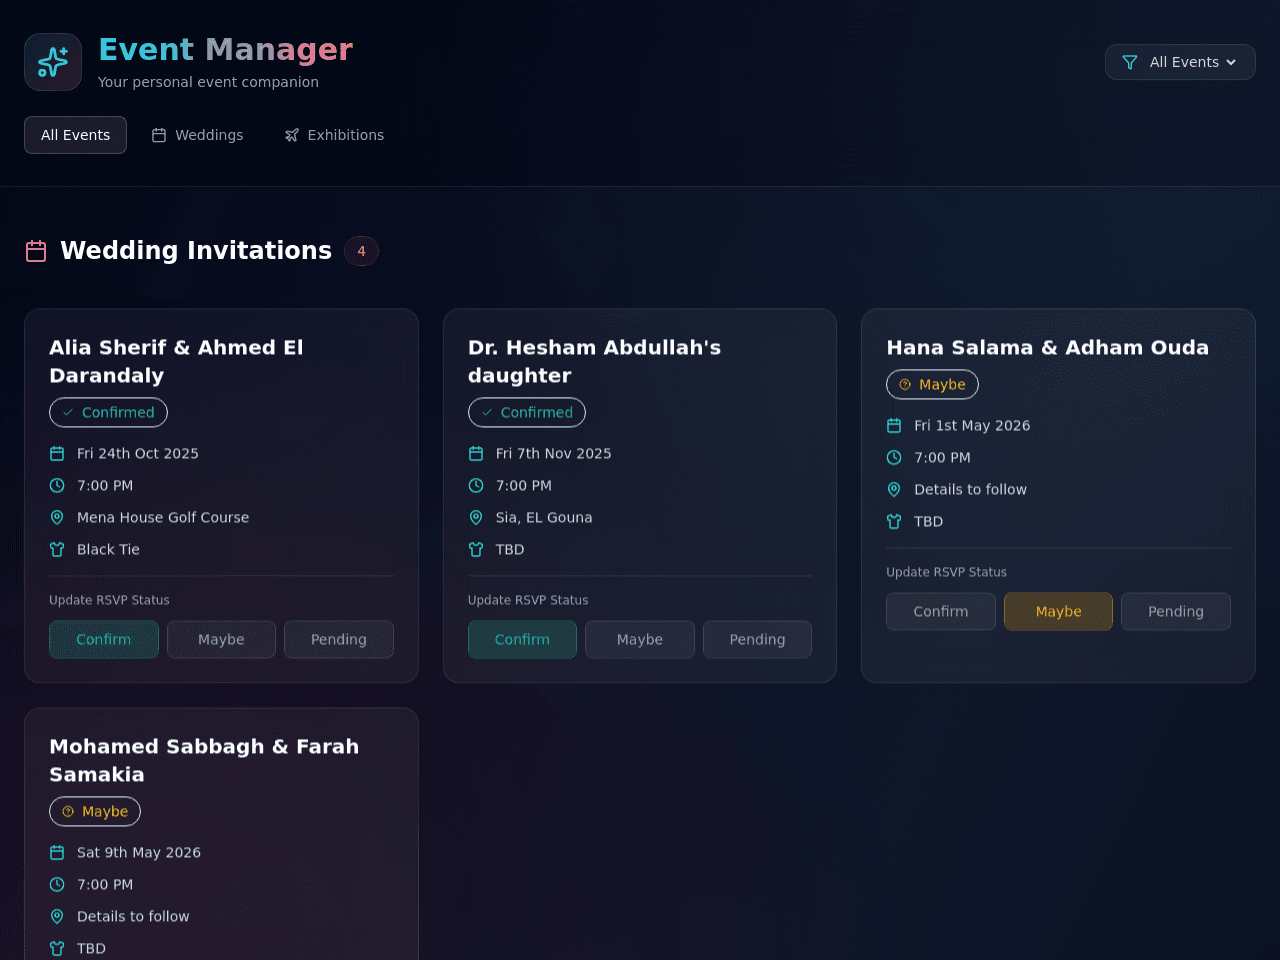Click the Mena House Golf Course venue text
1280x960 pixels.
click(x=163, y=517)
